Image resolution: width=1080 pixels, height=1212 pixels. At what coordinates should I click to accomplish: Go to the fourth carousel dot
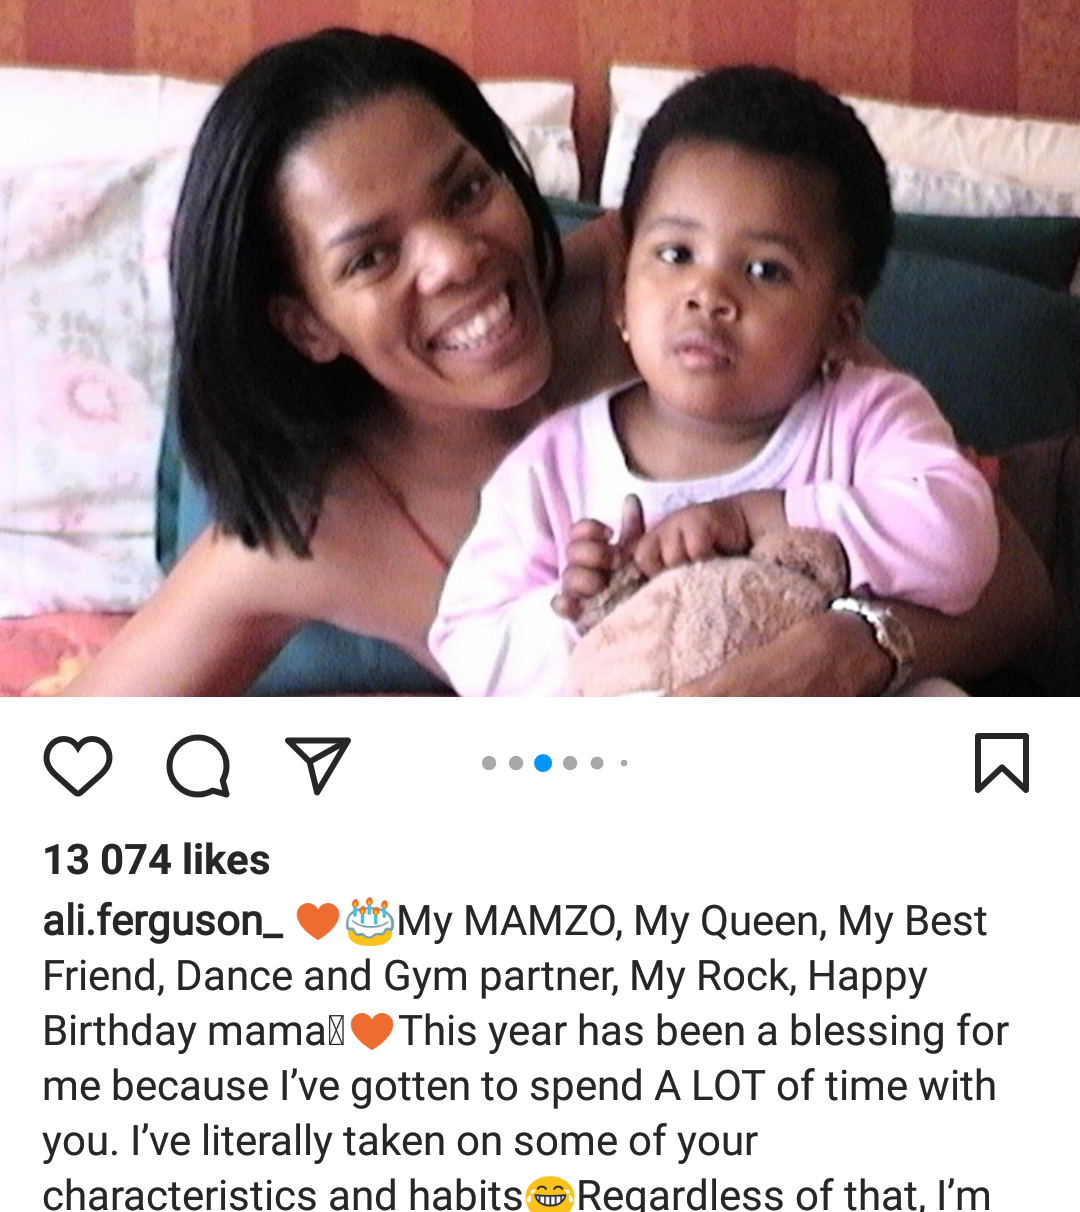pyautogui.click(x=570, y=763)
